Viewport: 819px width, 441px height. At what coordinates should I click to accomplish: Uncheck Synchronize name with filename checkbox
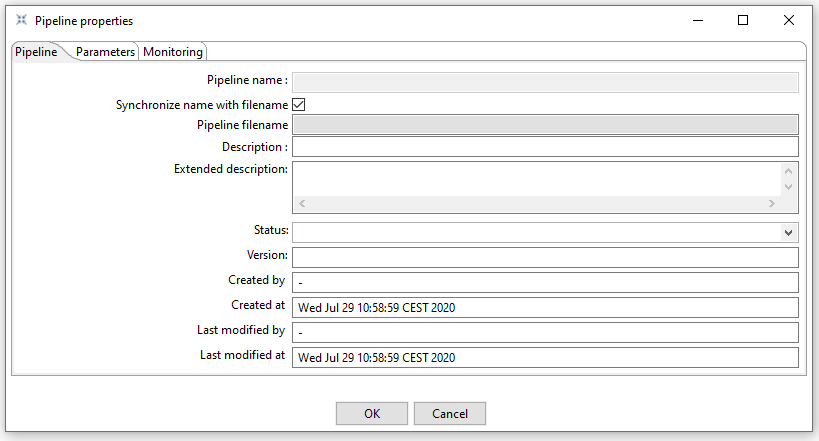point(298,104)
